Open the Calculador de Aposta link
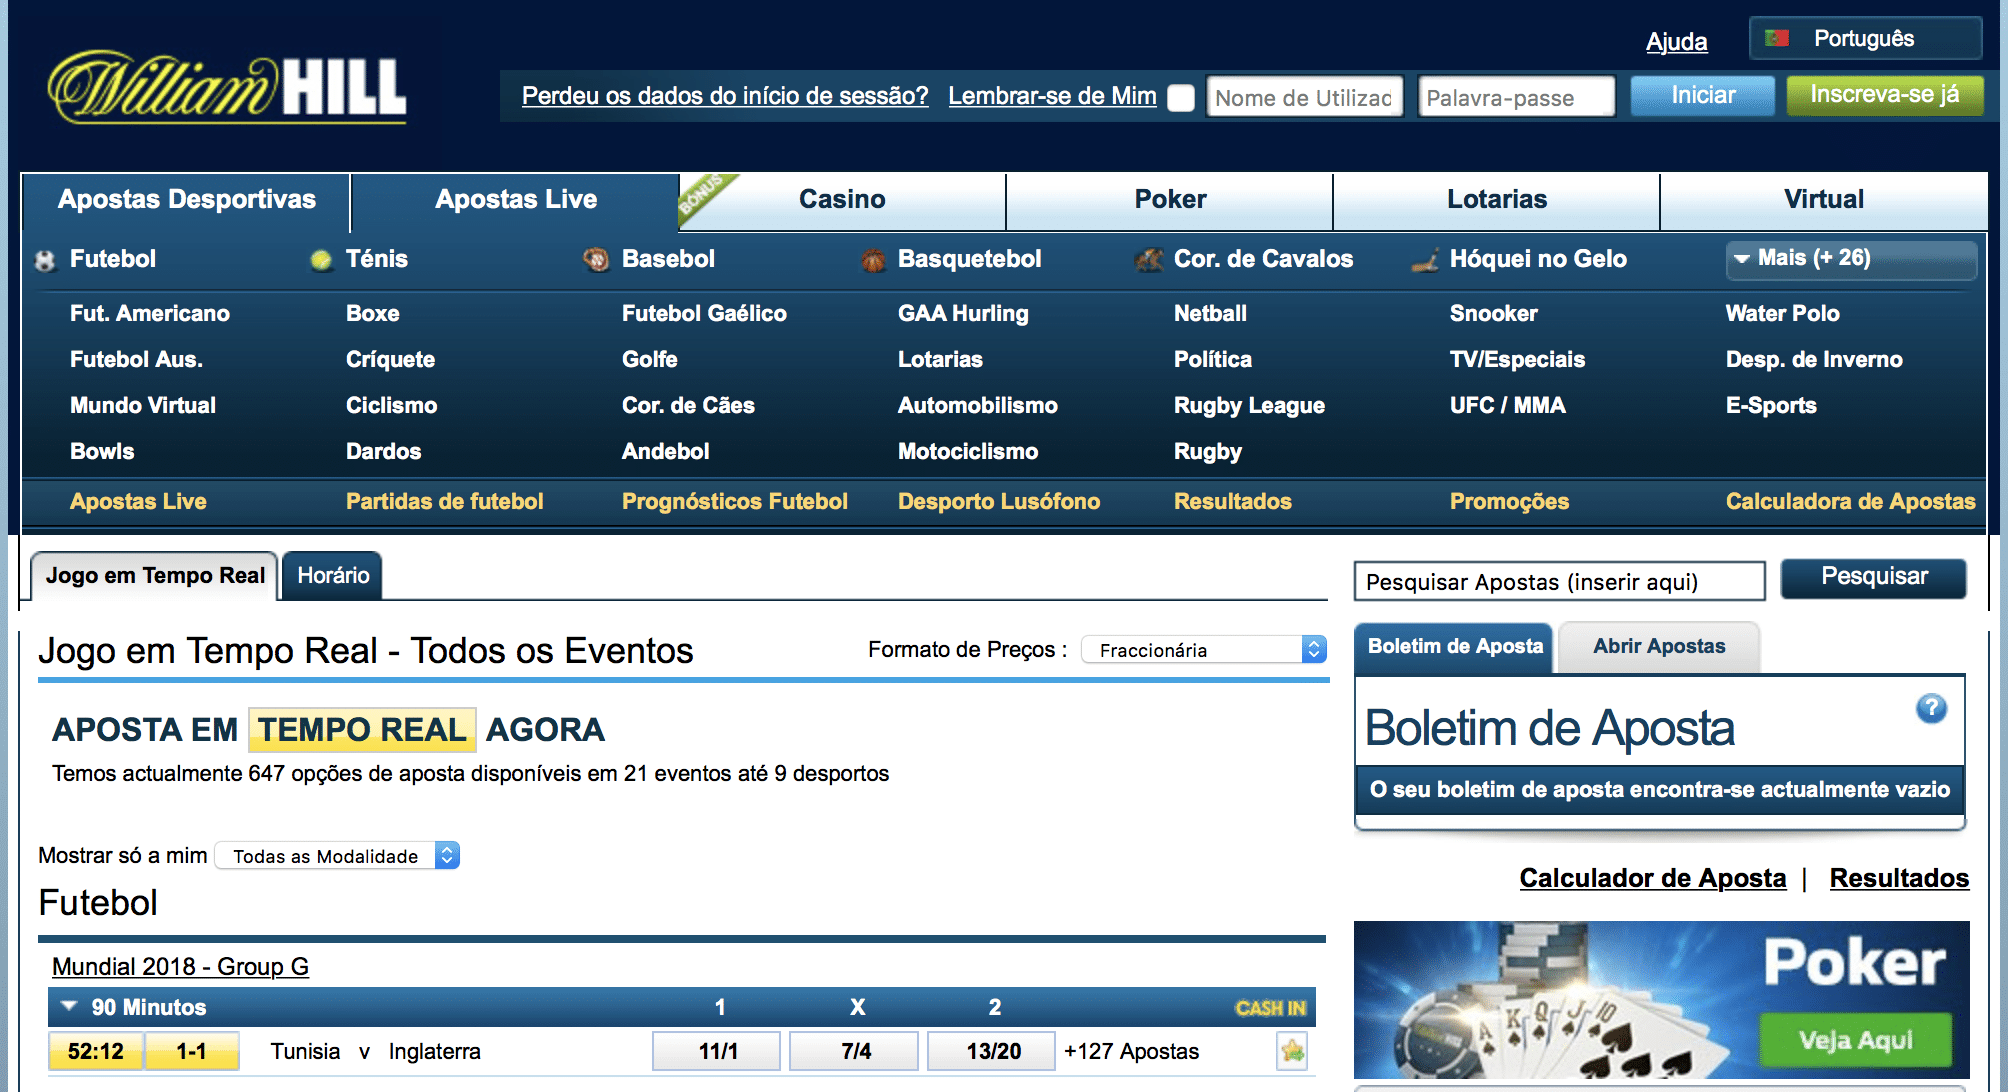The width and height of the screenshot is (2008, 1092). pos(1652,878)
